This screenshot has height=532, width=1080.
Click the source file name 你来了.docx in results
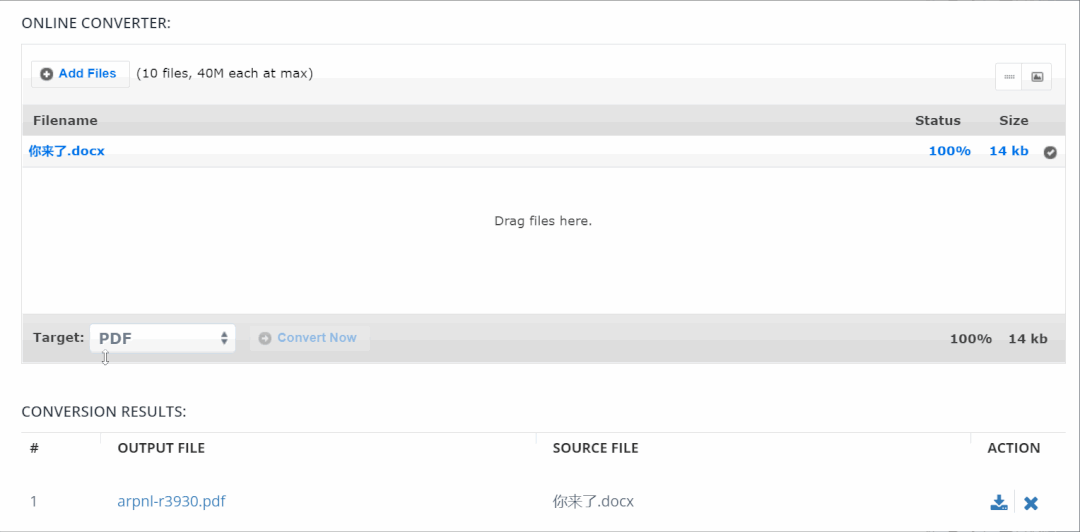[x=593, y=501]
